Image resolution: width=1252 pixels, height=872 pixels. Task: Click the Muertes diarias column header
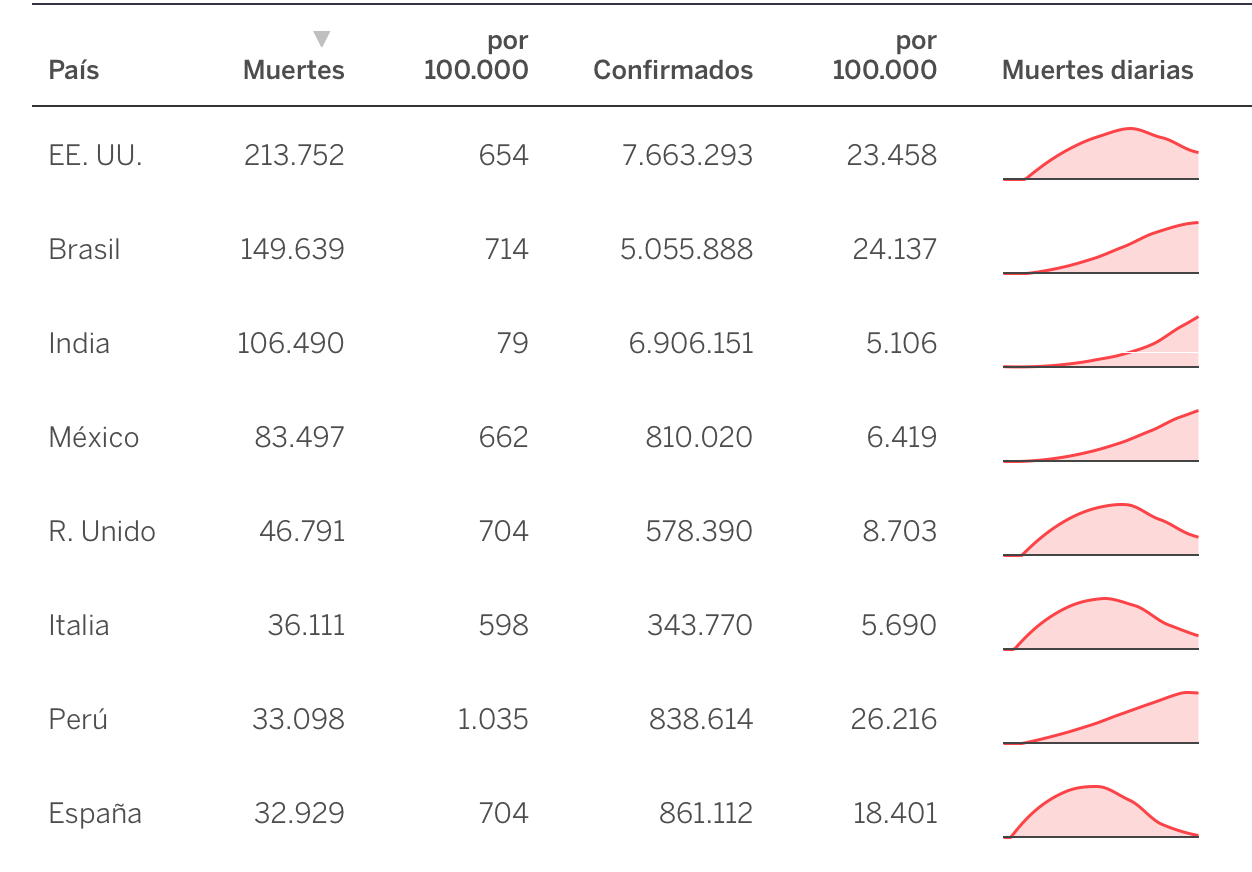coord(1098,70)
